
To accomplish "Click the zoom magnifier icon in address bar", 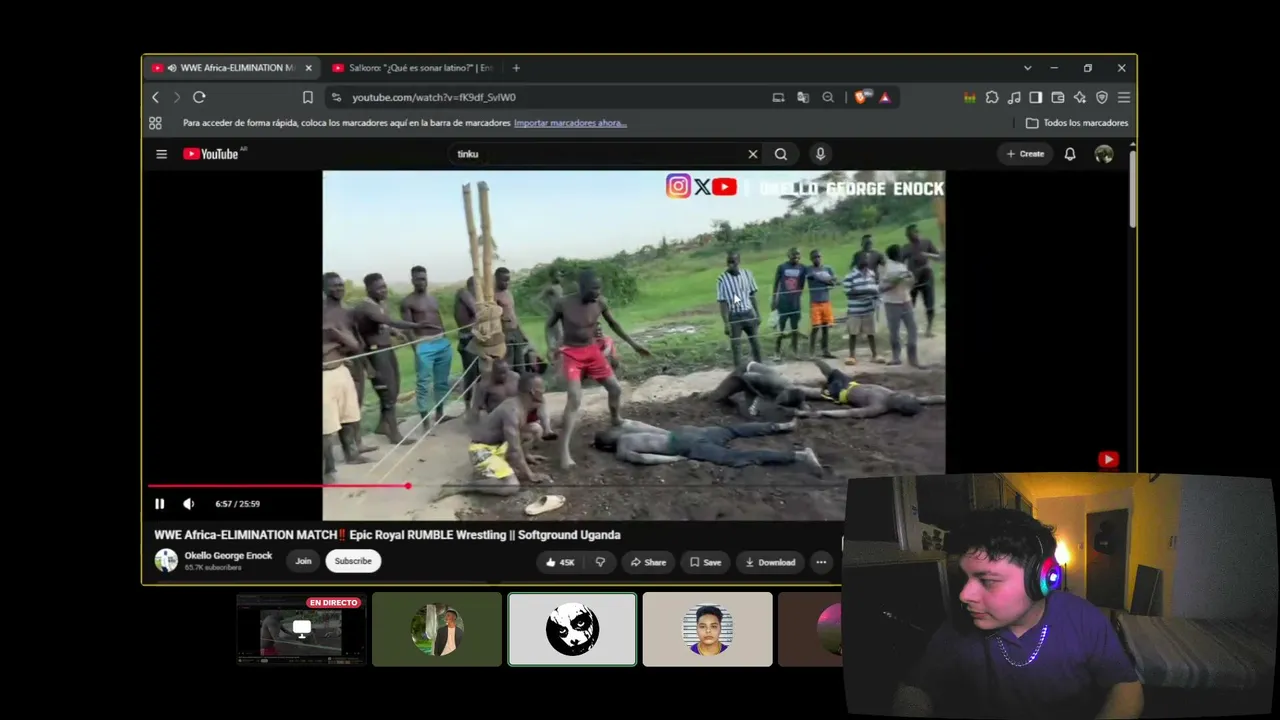I will click(828, 97).
